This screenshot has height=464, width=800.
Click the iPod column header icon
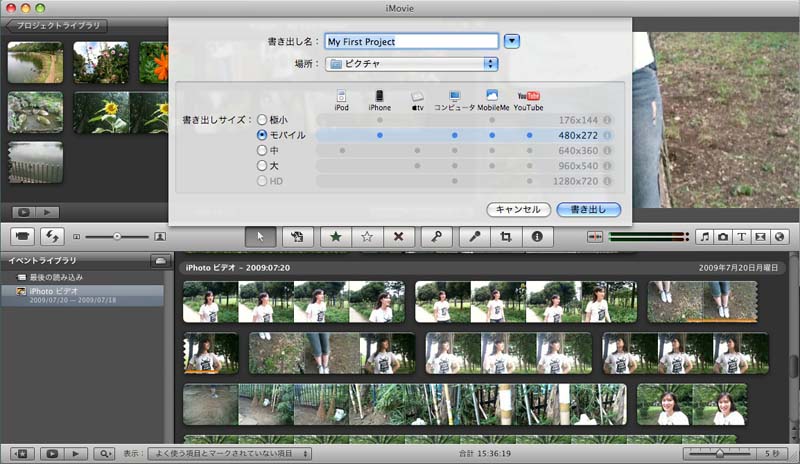pos(341,95)
